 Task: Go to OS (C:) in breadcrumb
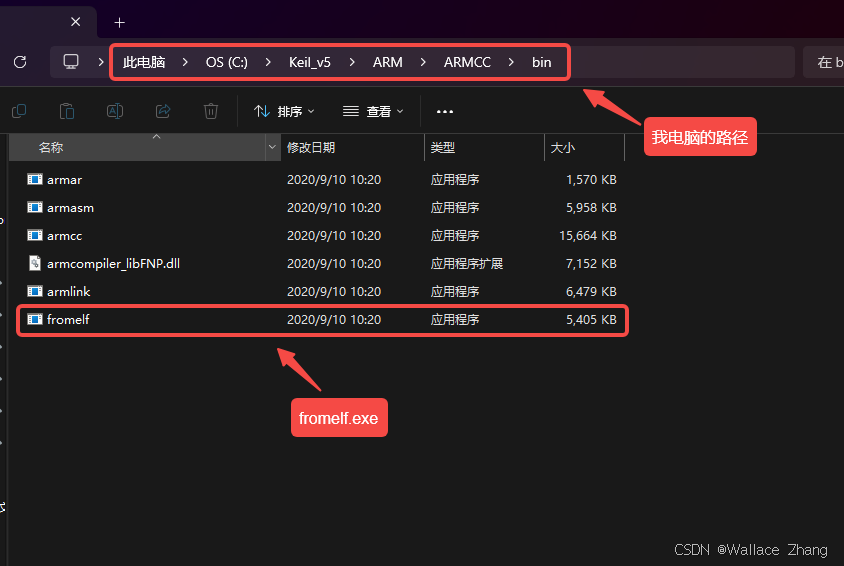(227, 62)
